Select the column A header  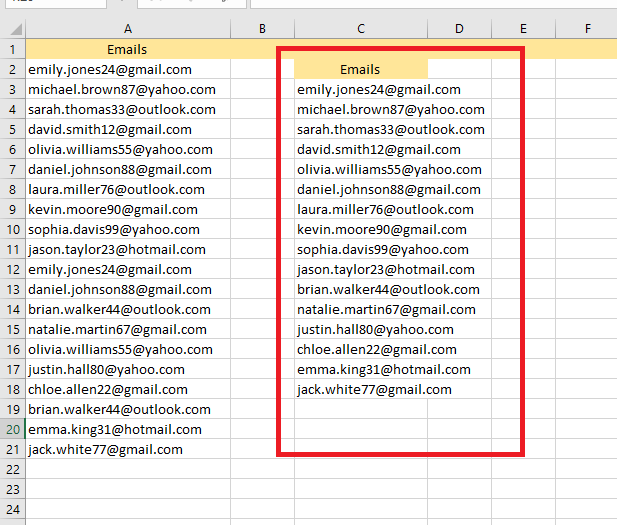[x=127, y=29]
